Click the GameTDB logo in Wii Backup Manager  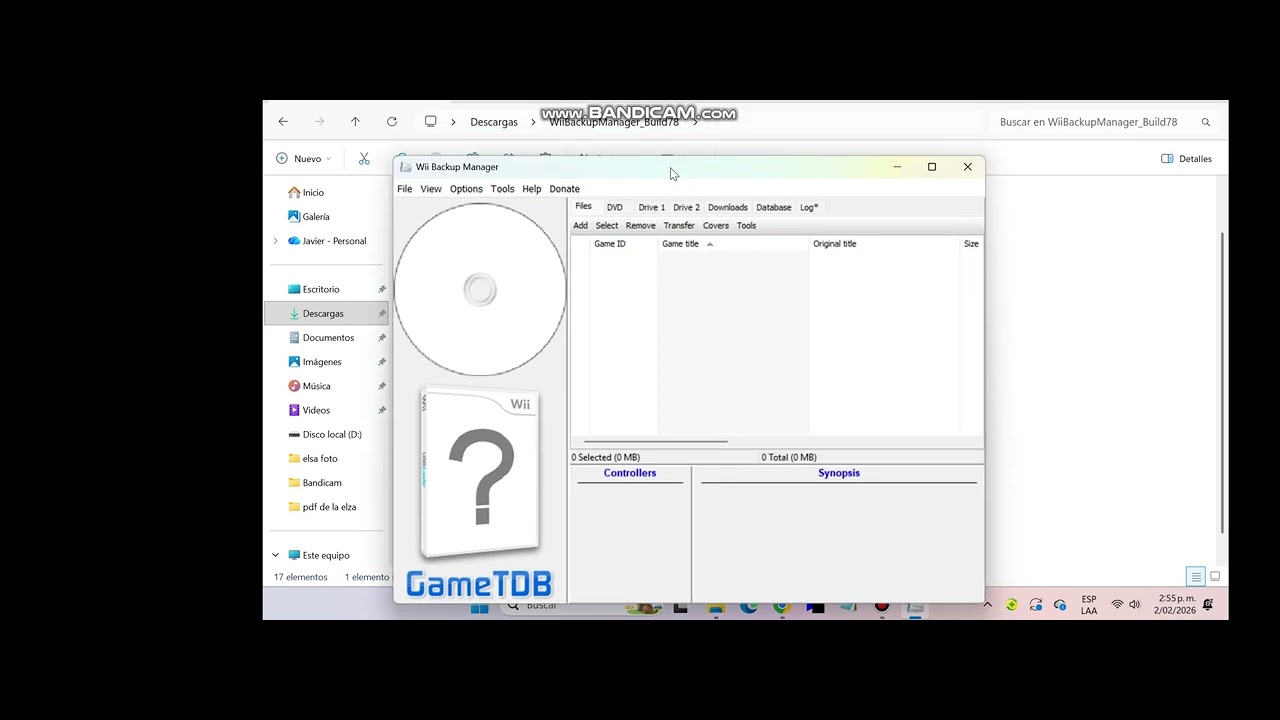pos(479,584)
